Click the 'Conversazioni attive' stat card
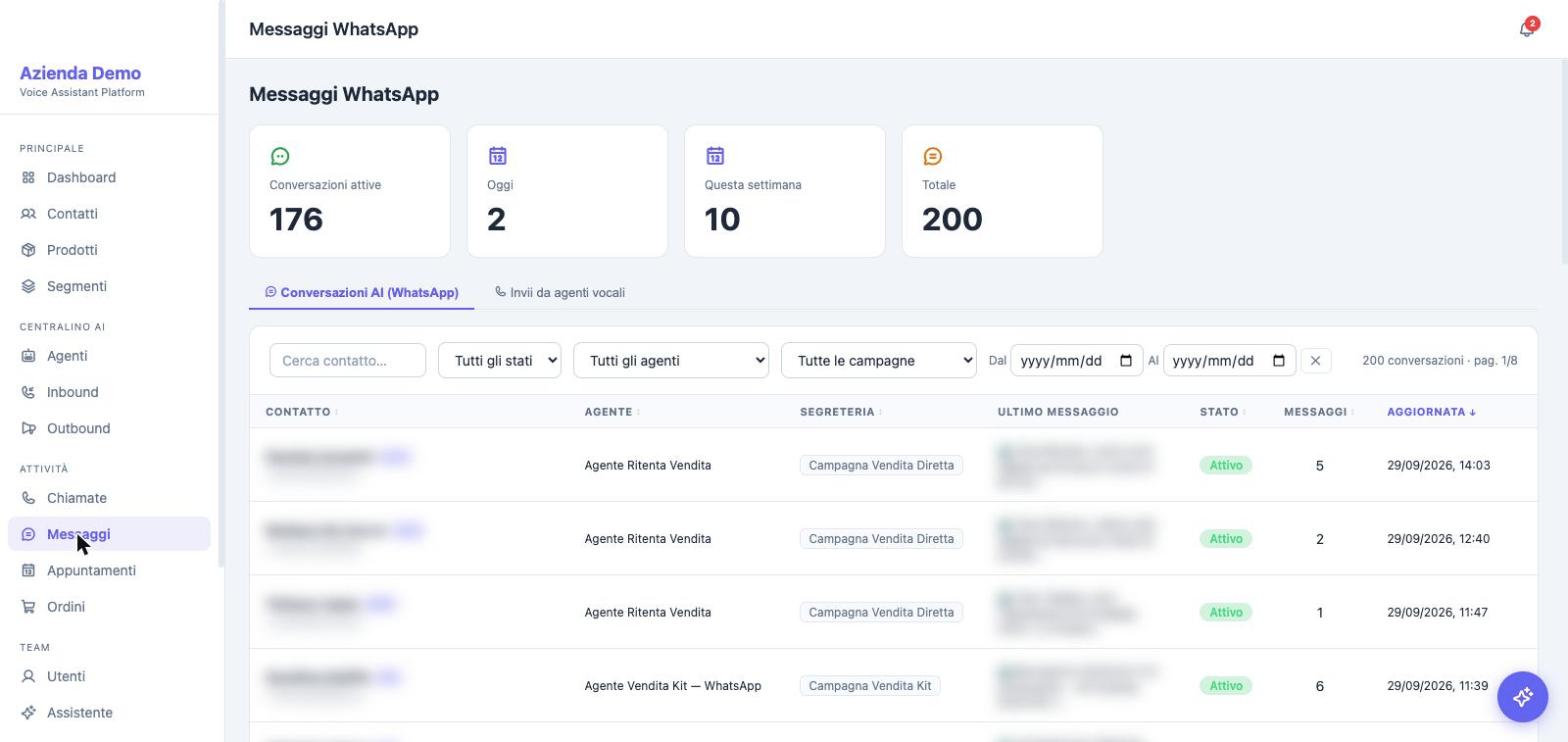The height and width of the screenshot is (742, 1568). tap(349, 191)
